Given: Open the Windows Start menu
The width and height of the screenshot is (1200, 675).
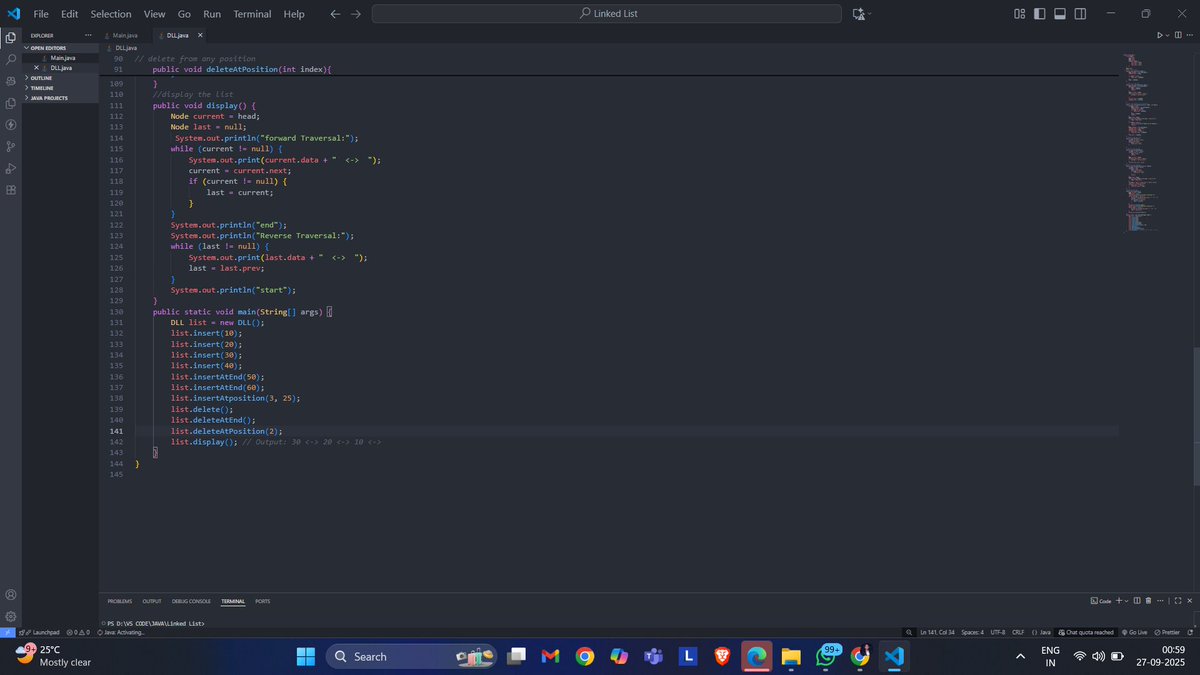Looking at the screenshot, I should click(304, 656).
